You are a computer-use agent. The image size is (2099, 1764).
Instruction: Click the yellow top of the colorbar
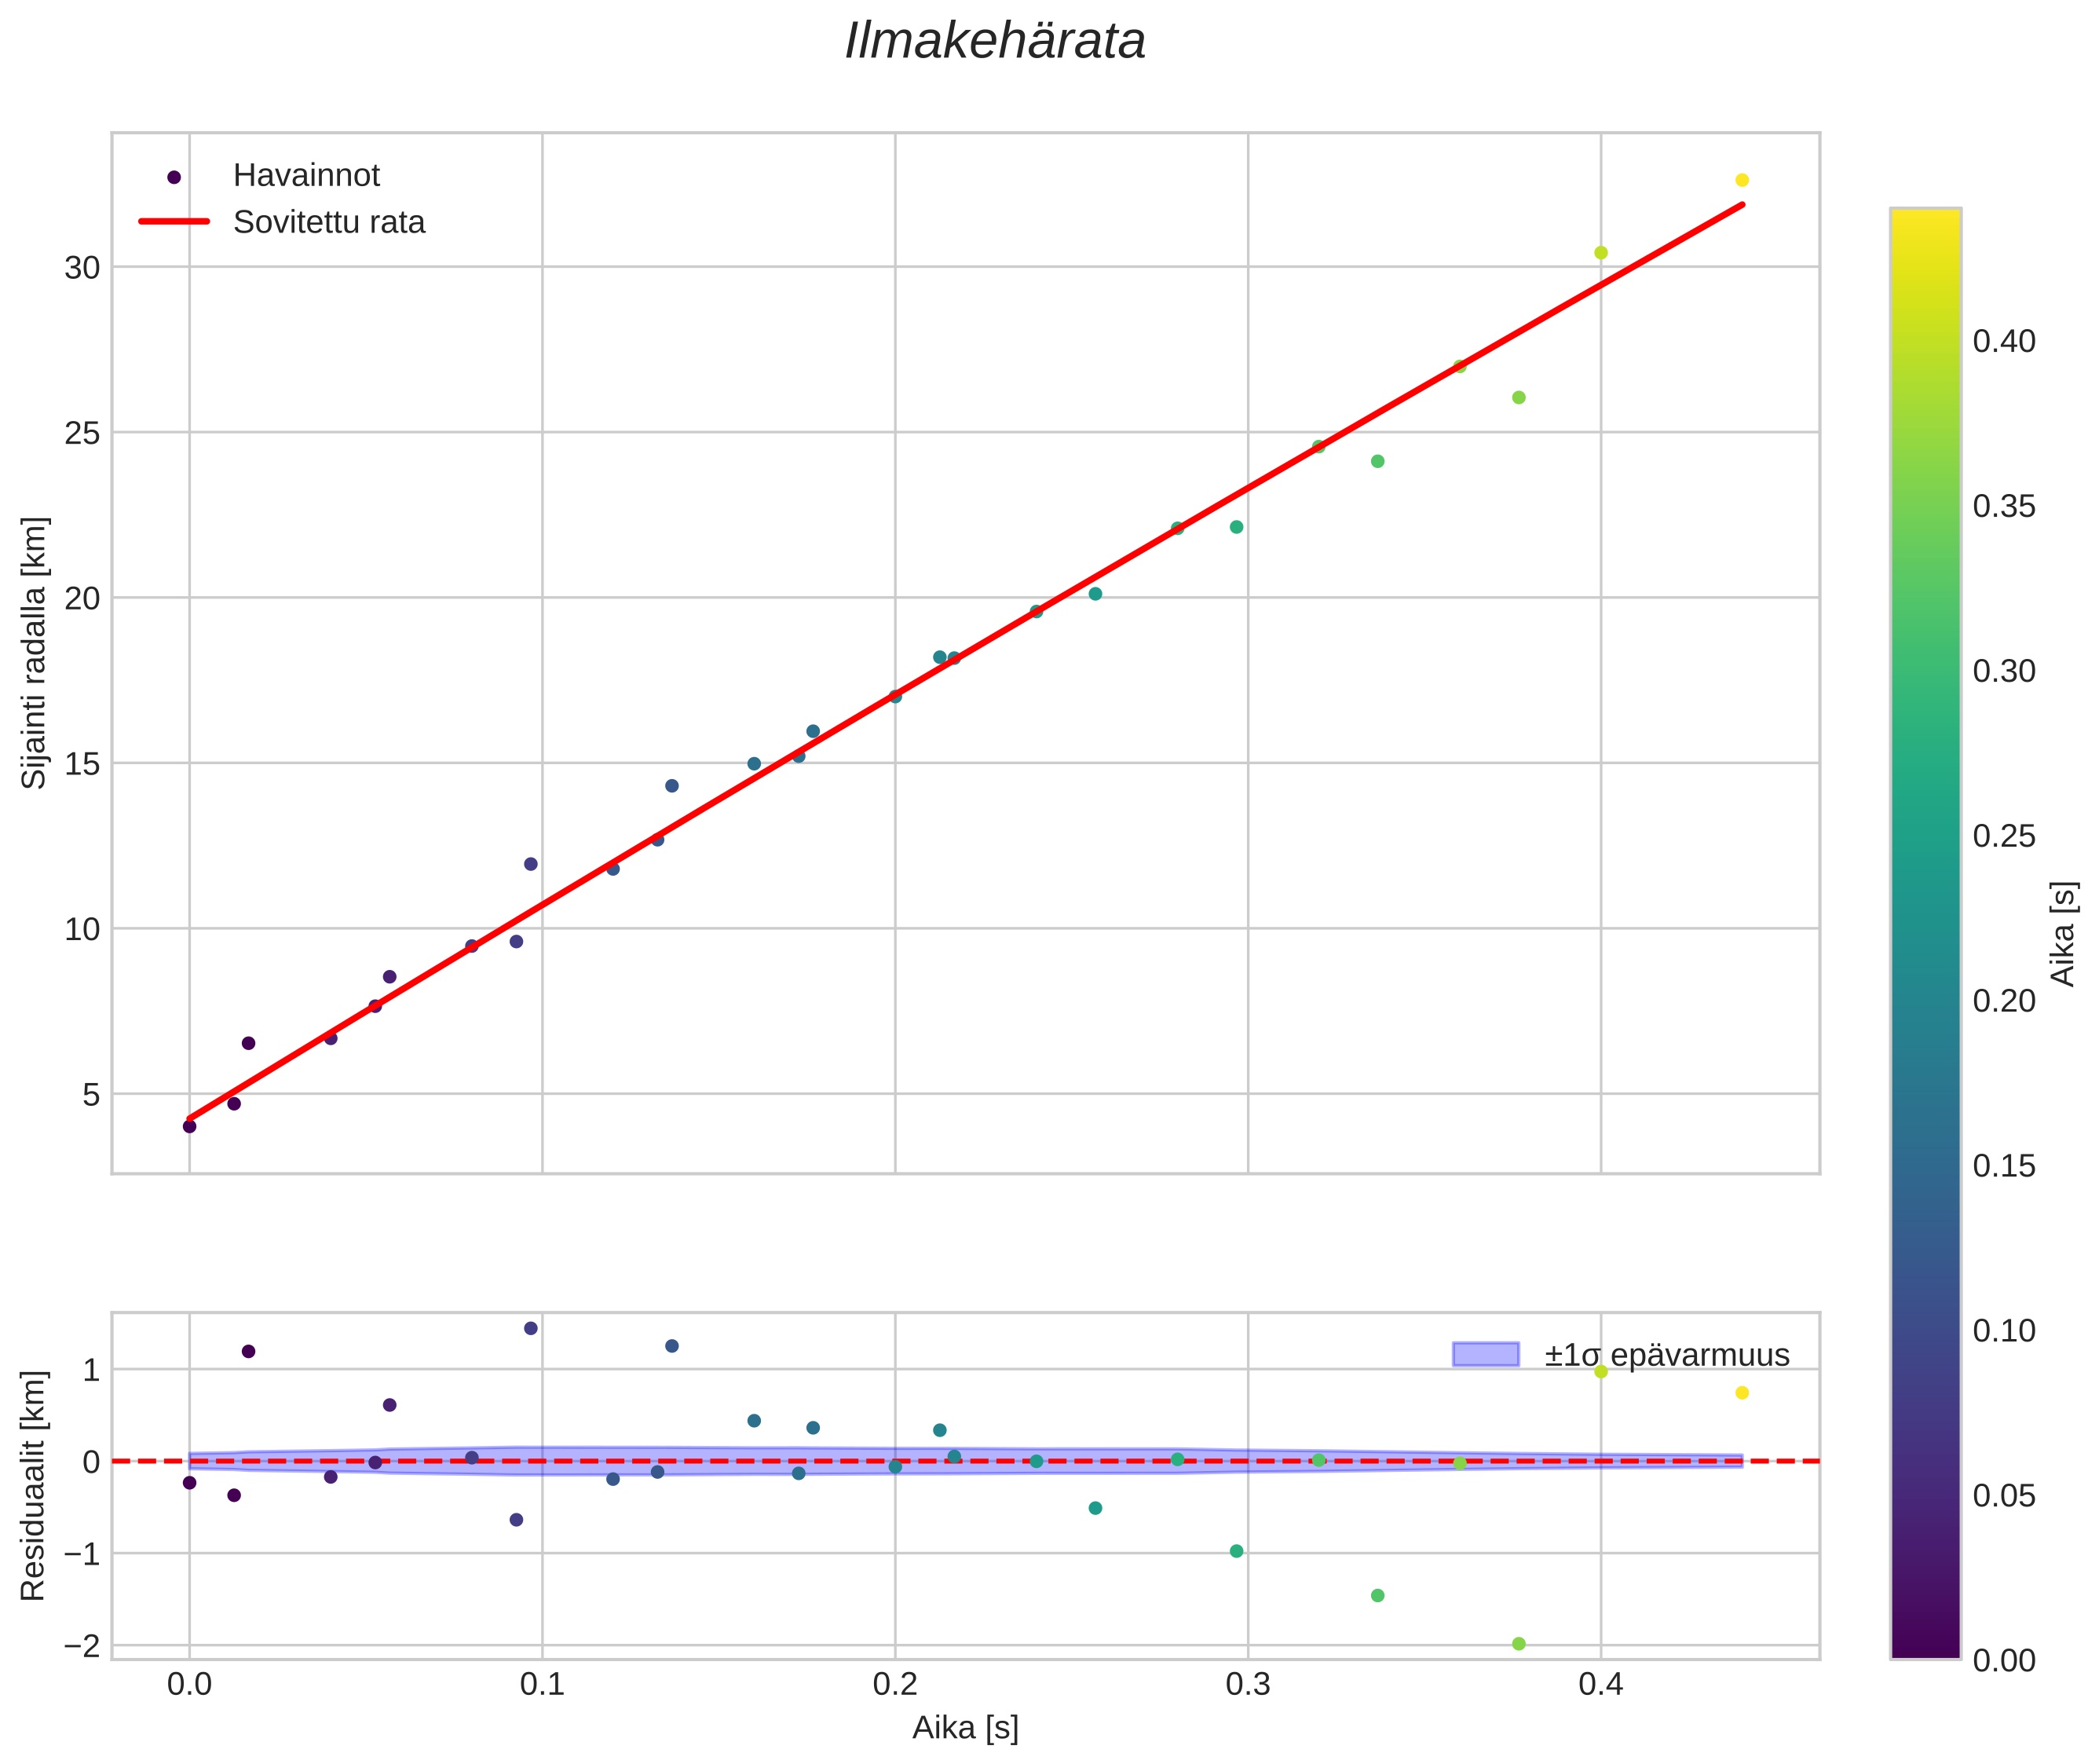pos(1925,220)
